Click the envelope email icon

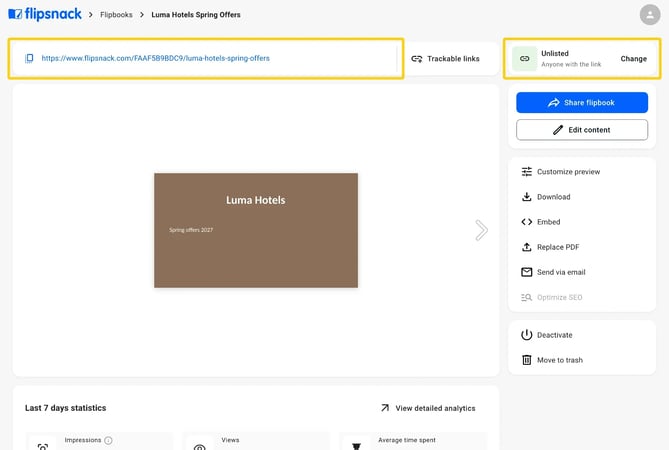(526, 272)
